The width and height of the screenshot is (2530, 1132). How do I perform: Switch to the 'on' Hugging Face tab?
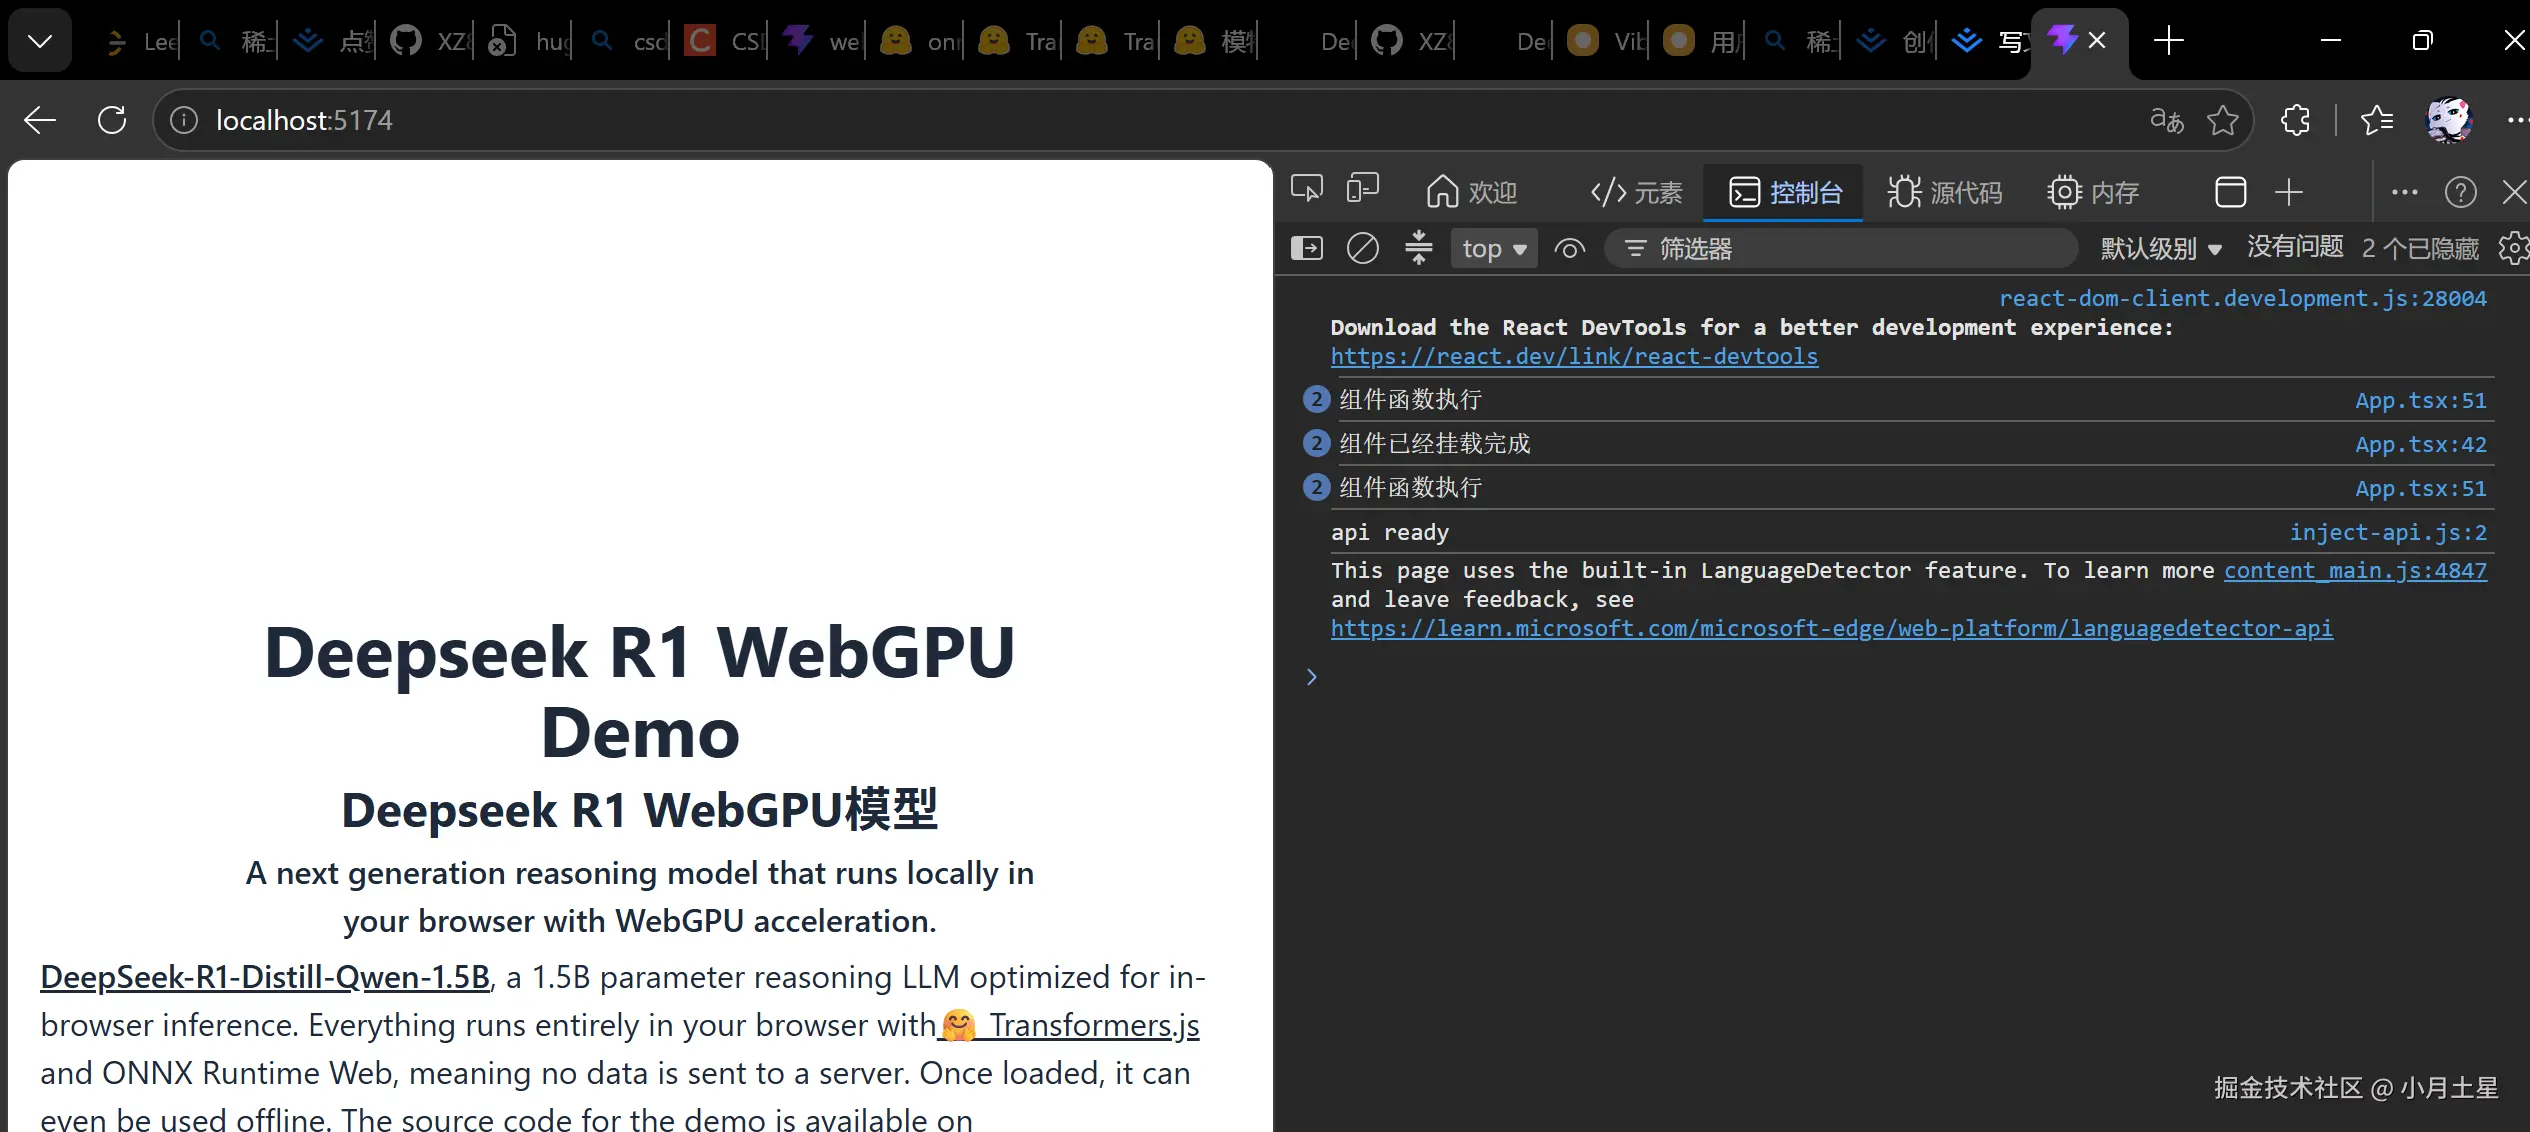click(923, 41)
